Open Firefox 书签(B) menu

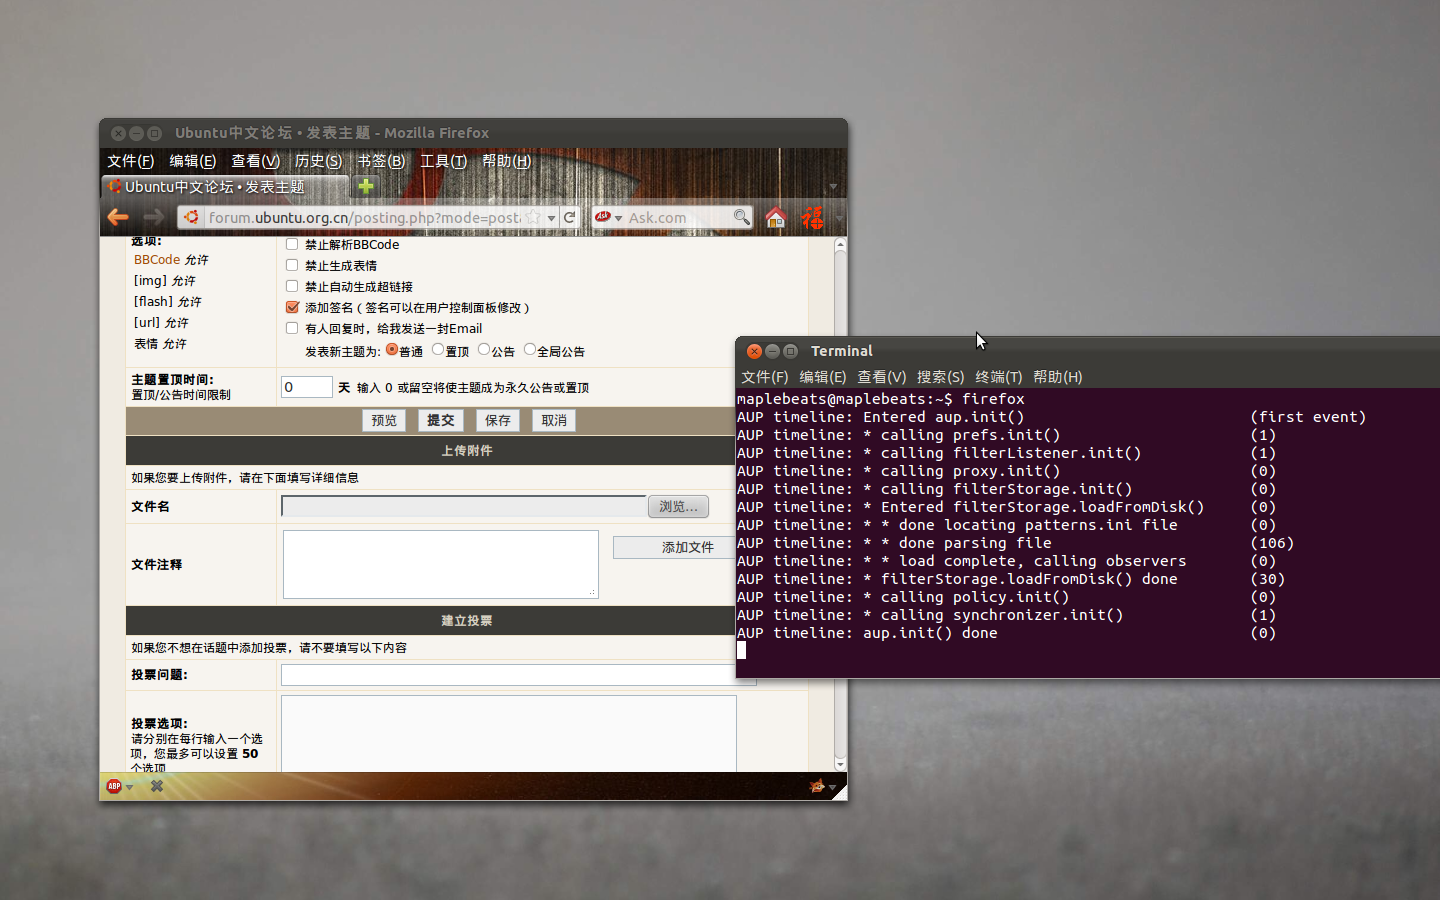pos(381,161)
